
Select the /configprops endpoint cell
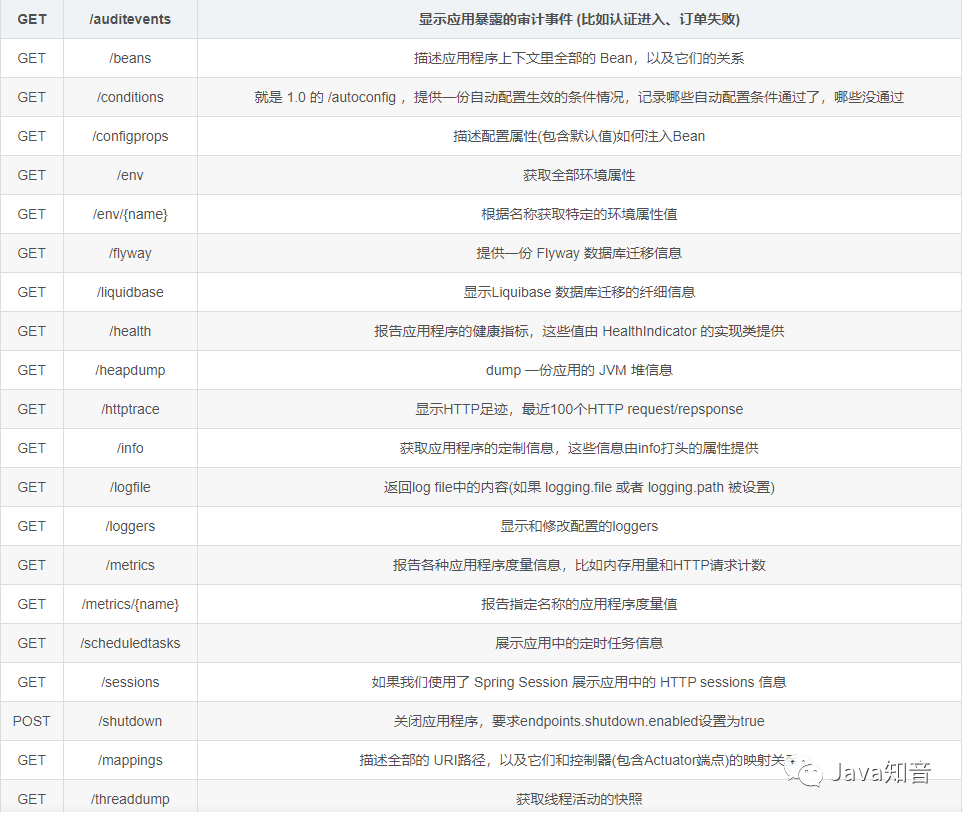(x=130, y=136)
